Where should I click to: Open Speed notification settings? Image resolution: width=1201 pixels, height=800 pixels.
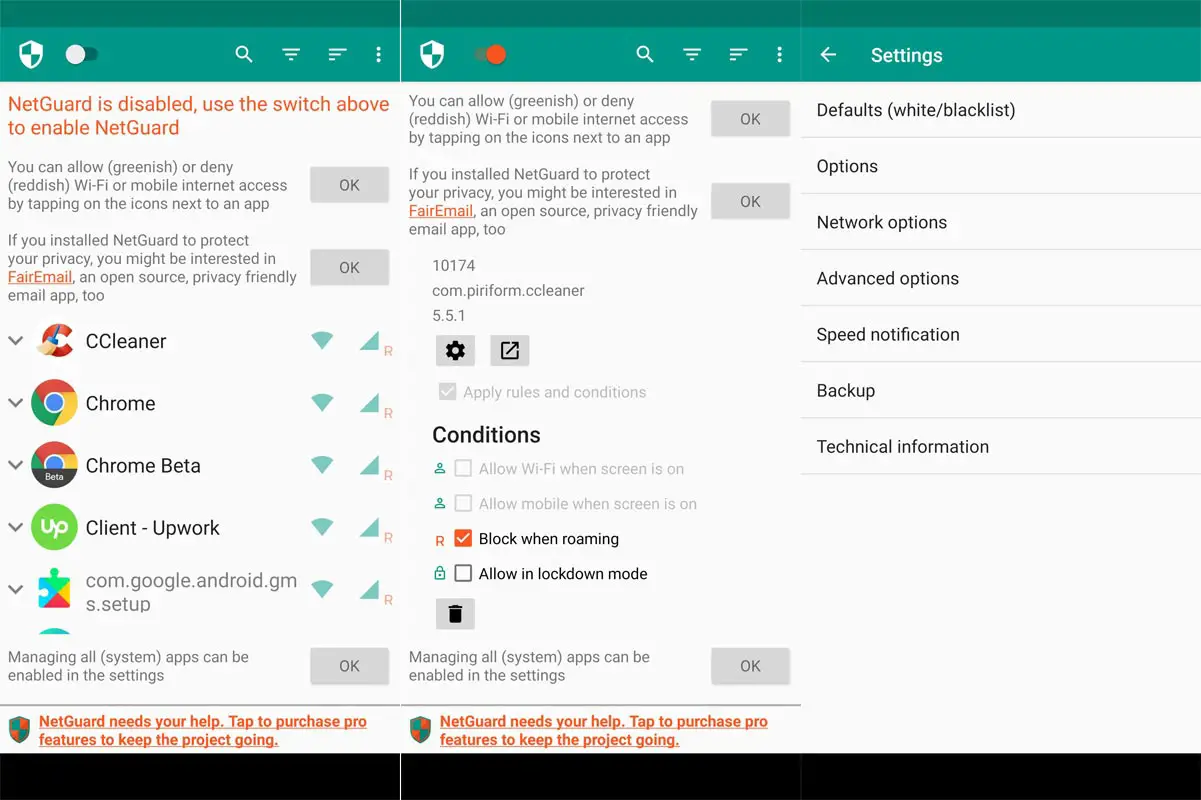point(1001,334)
